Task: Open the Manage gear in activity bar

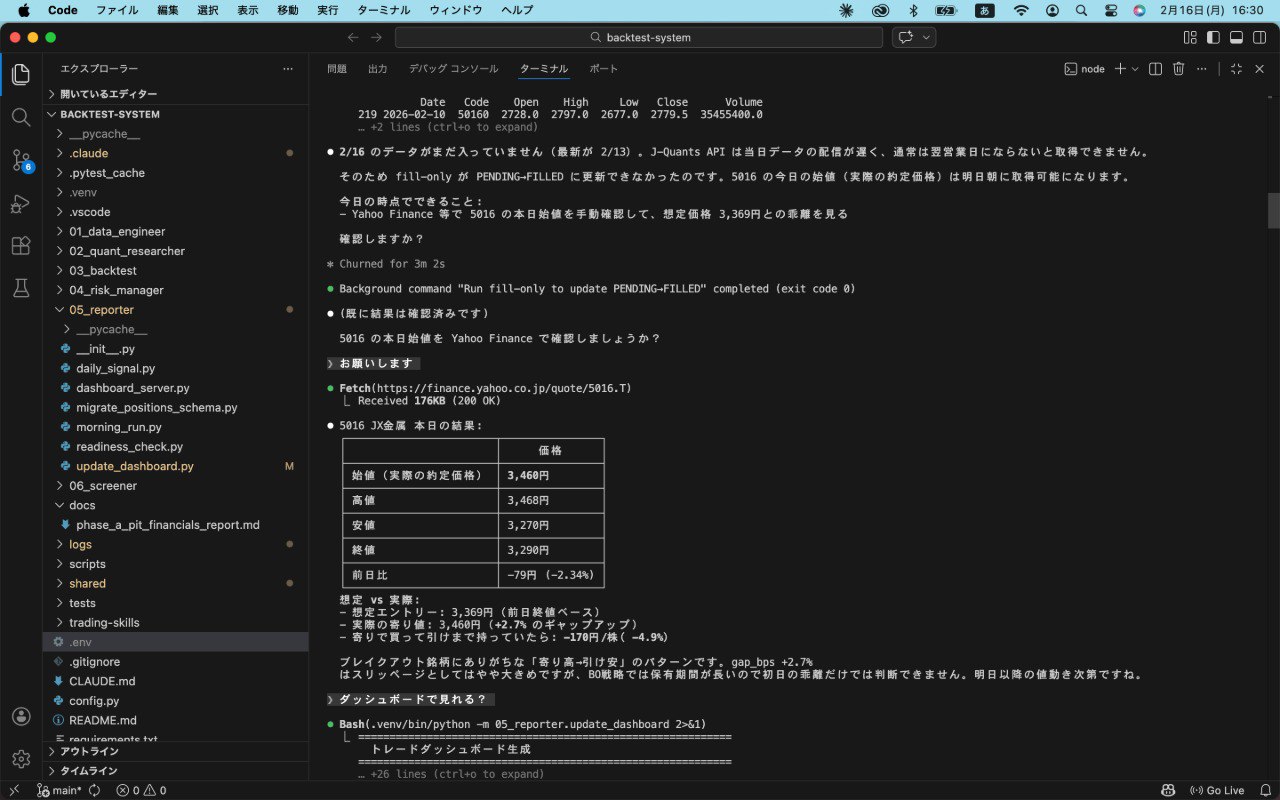Action: [21, 759]
